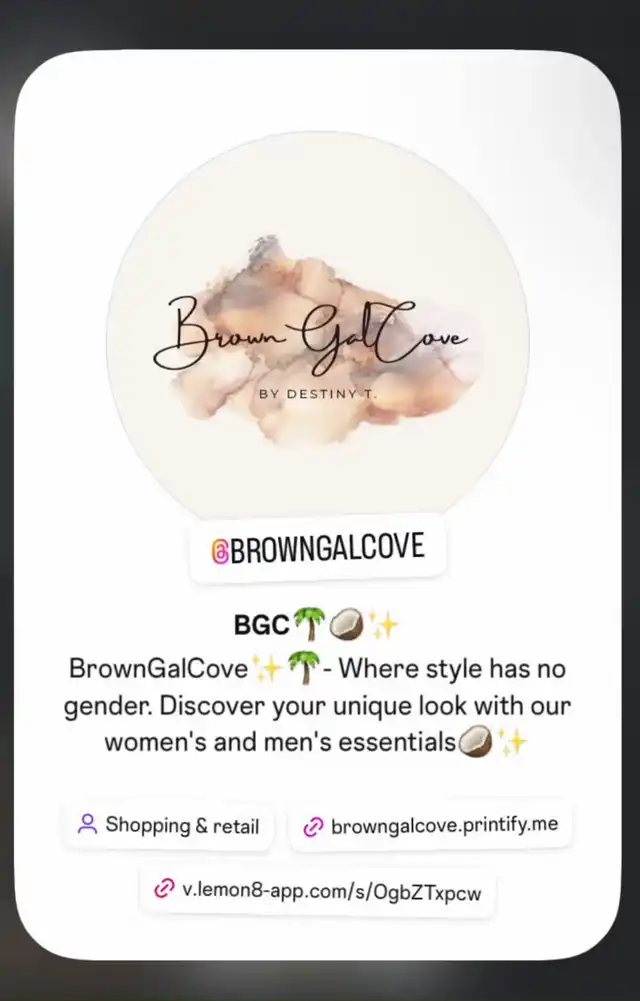The height and width of the screenshot is (1001, 640).
Task: Open the @BROWNGALCOVE username badge
Action: click(317, 550)
